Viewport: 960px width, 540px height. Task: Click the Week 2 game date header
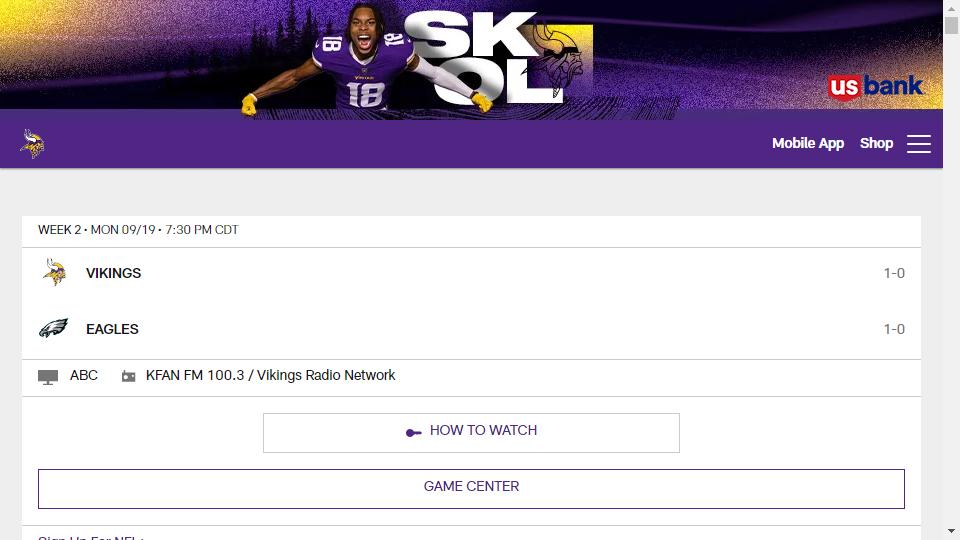point(138,230)
